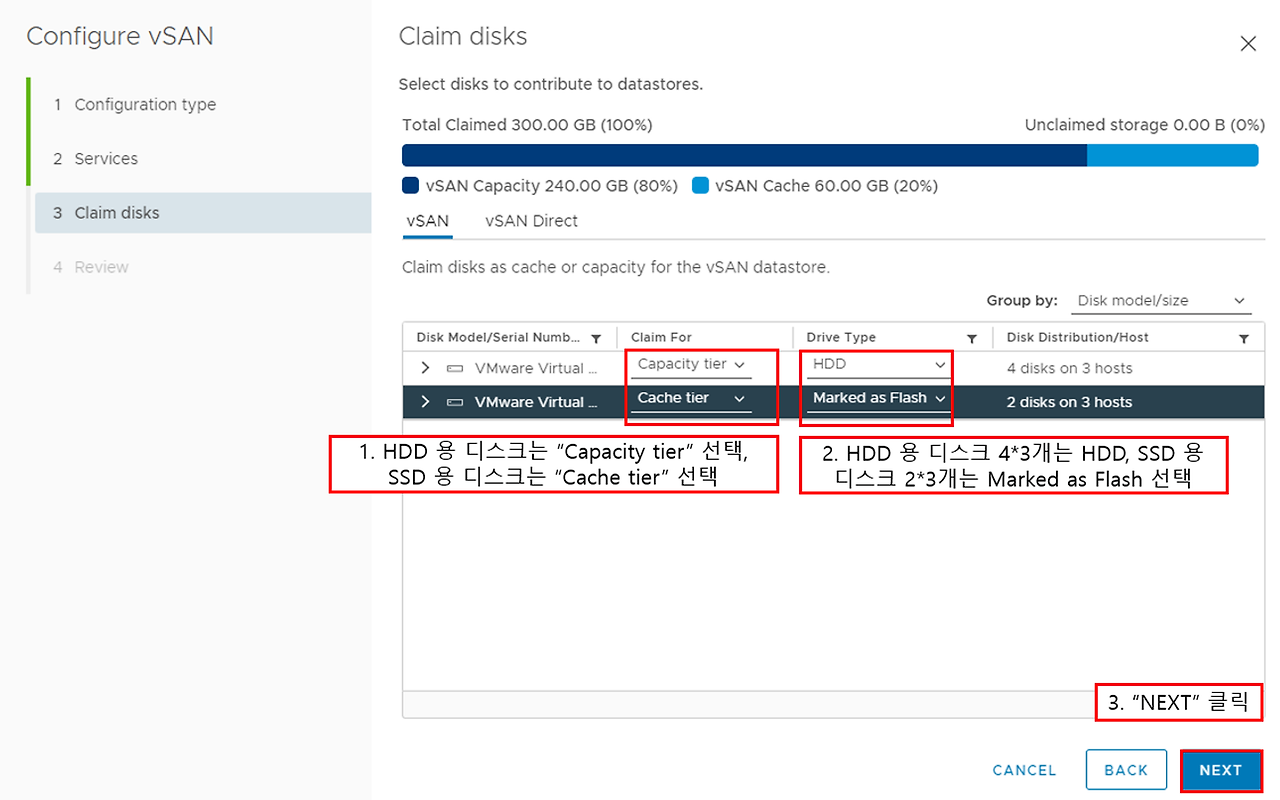Close the Configure vSAN dialog with X
The image size is (1280, 800).
point(1248,44)
